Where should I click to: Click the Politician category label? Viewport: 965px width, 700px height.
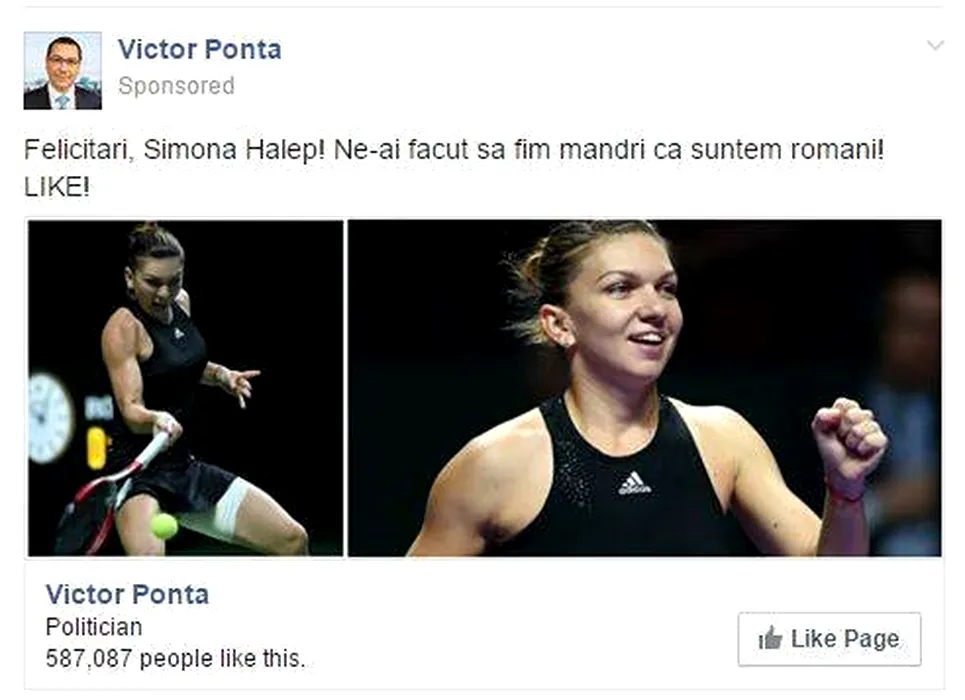pos(94,627)
